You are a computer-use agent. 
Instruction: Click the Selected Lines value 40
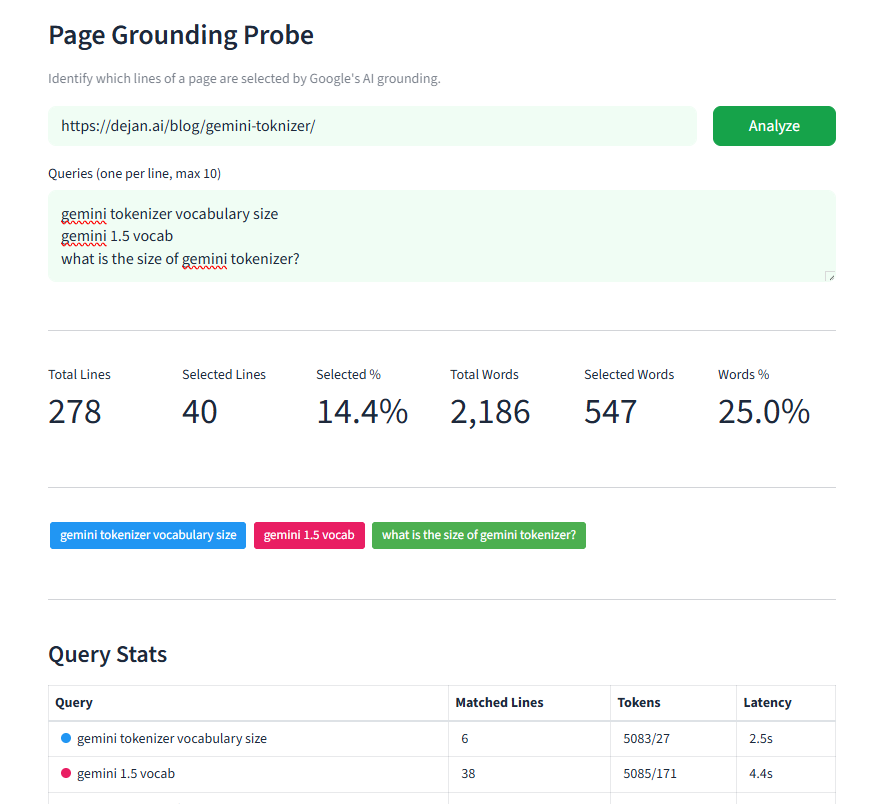[200, 412]
